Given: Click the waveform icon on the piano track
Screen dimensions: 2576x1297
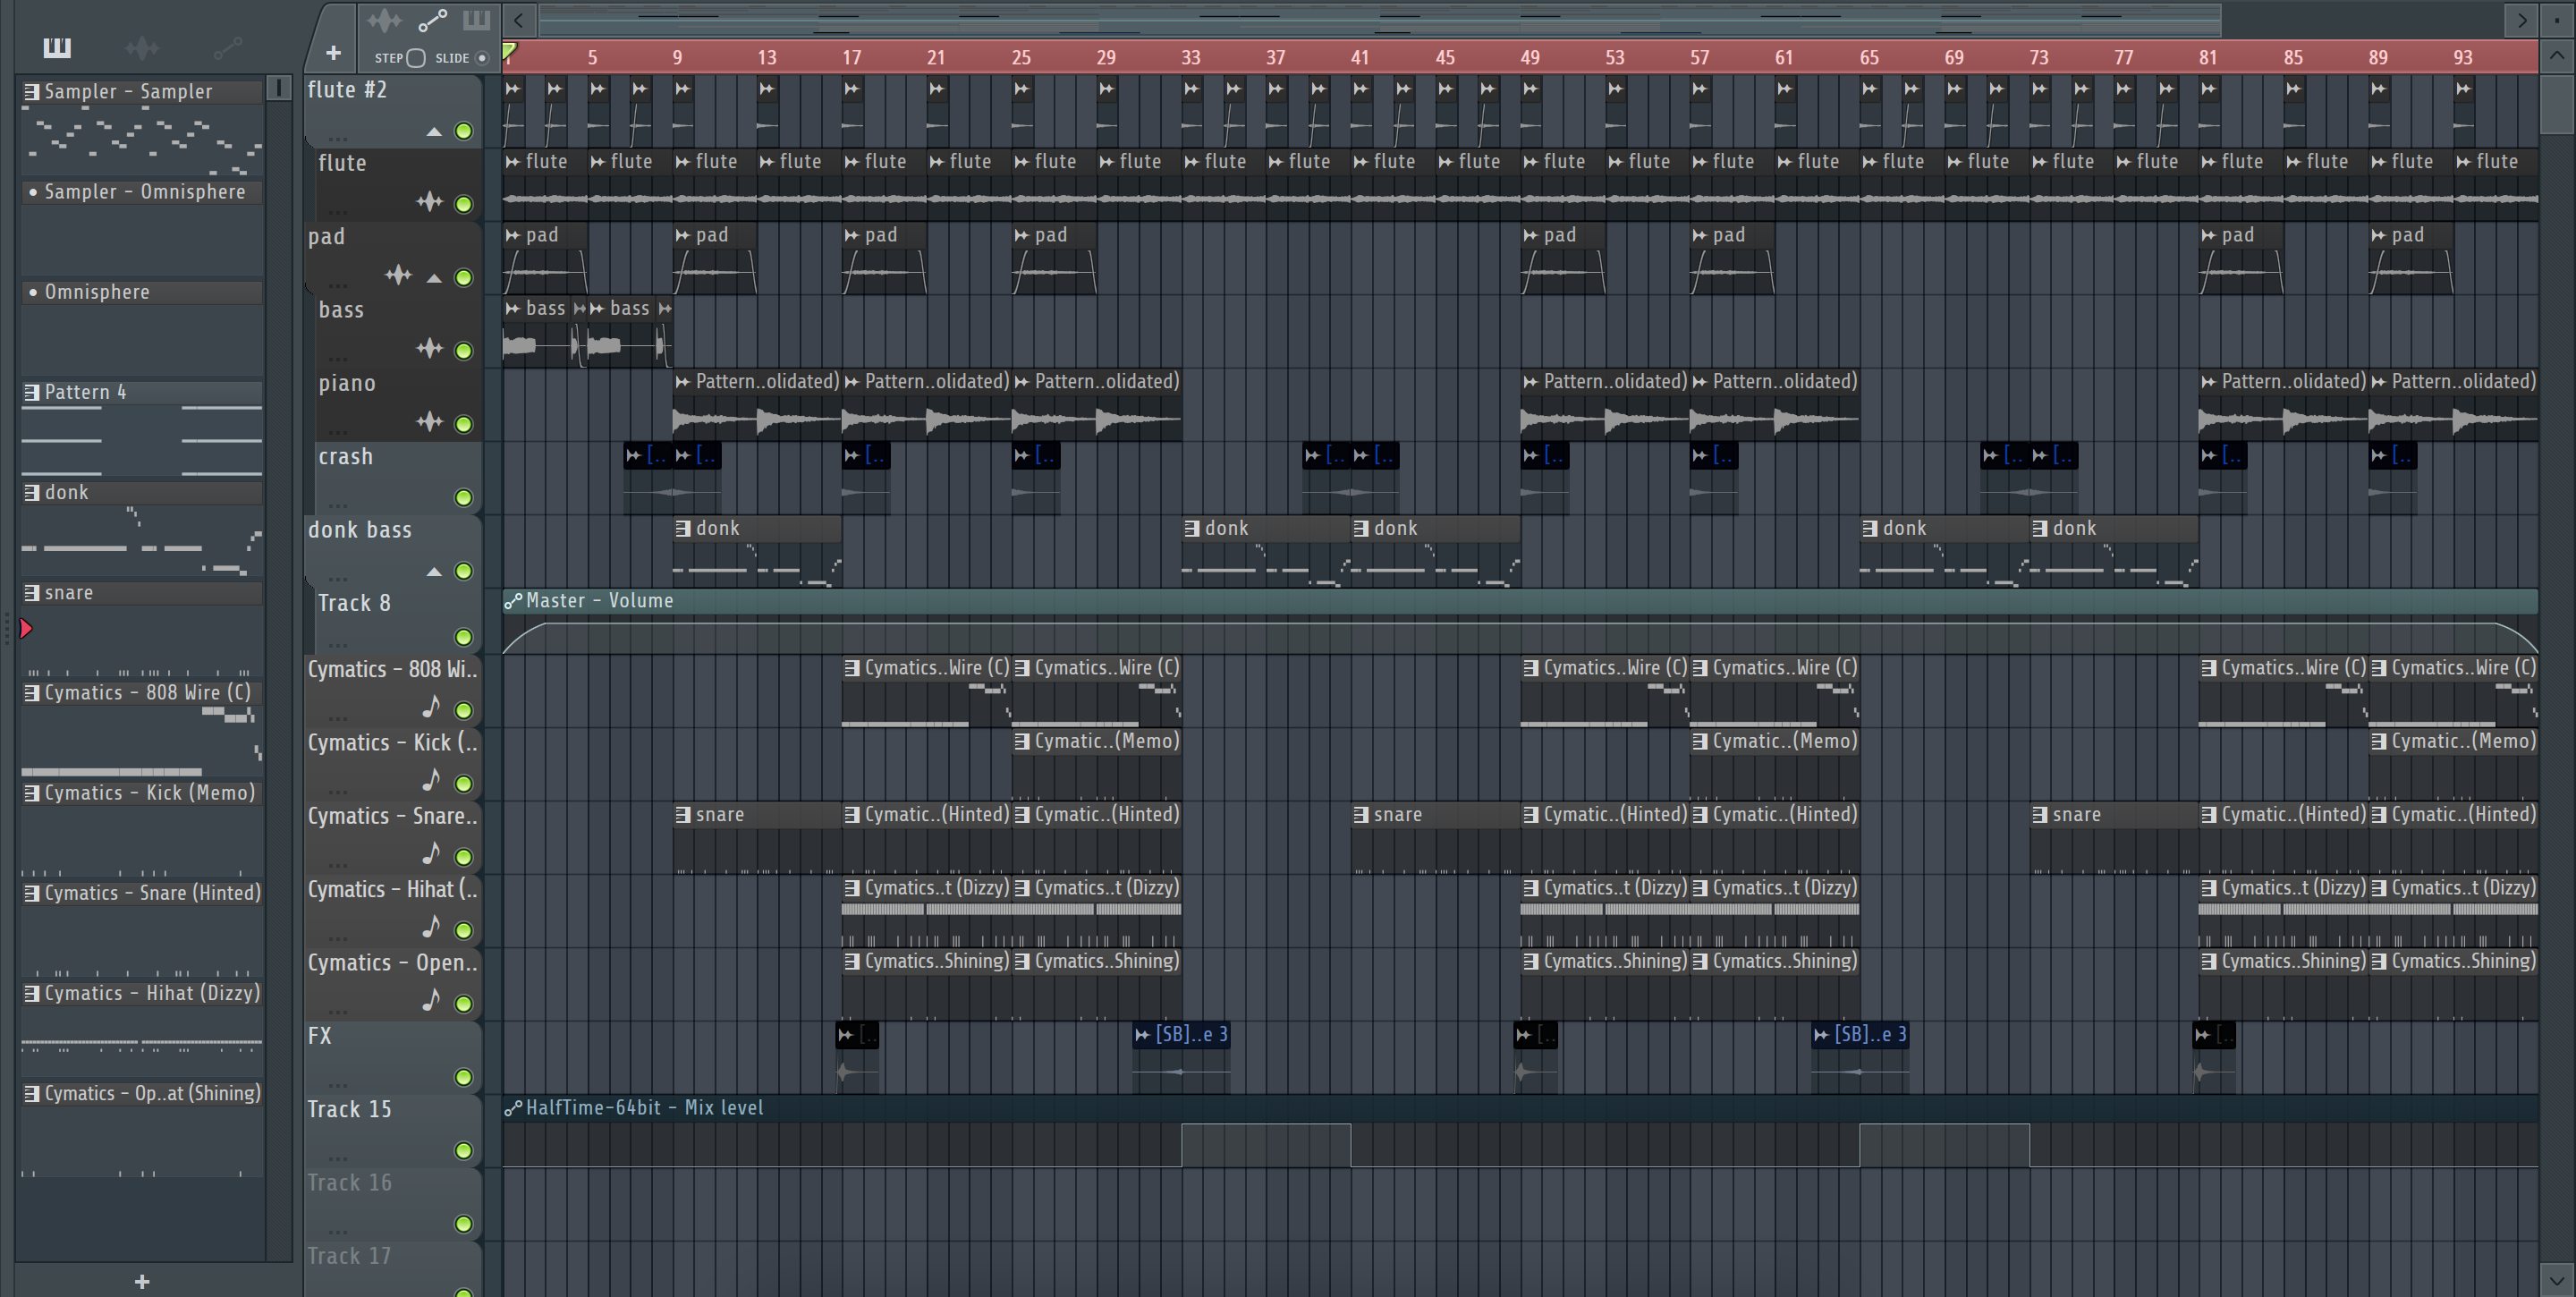Looking at the screenshot, I should [430, 422].
